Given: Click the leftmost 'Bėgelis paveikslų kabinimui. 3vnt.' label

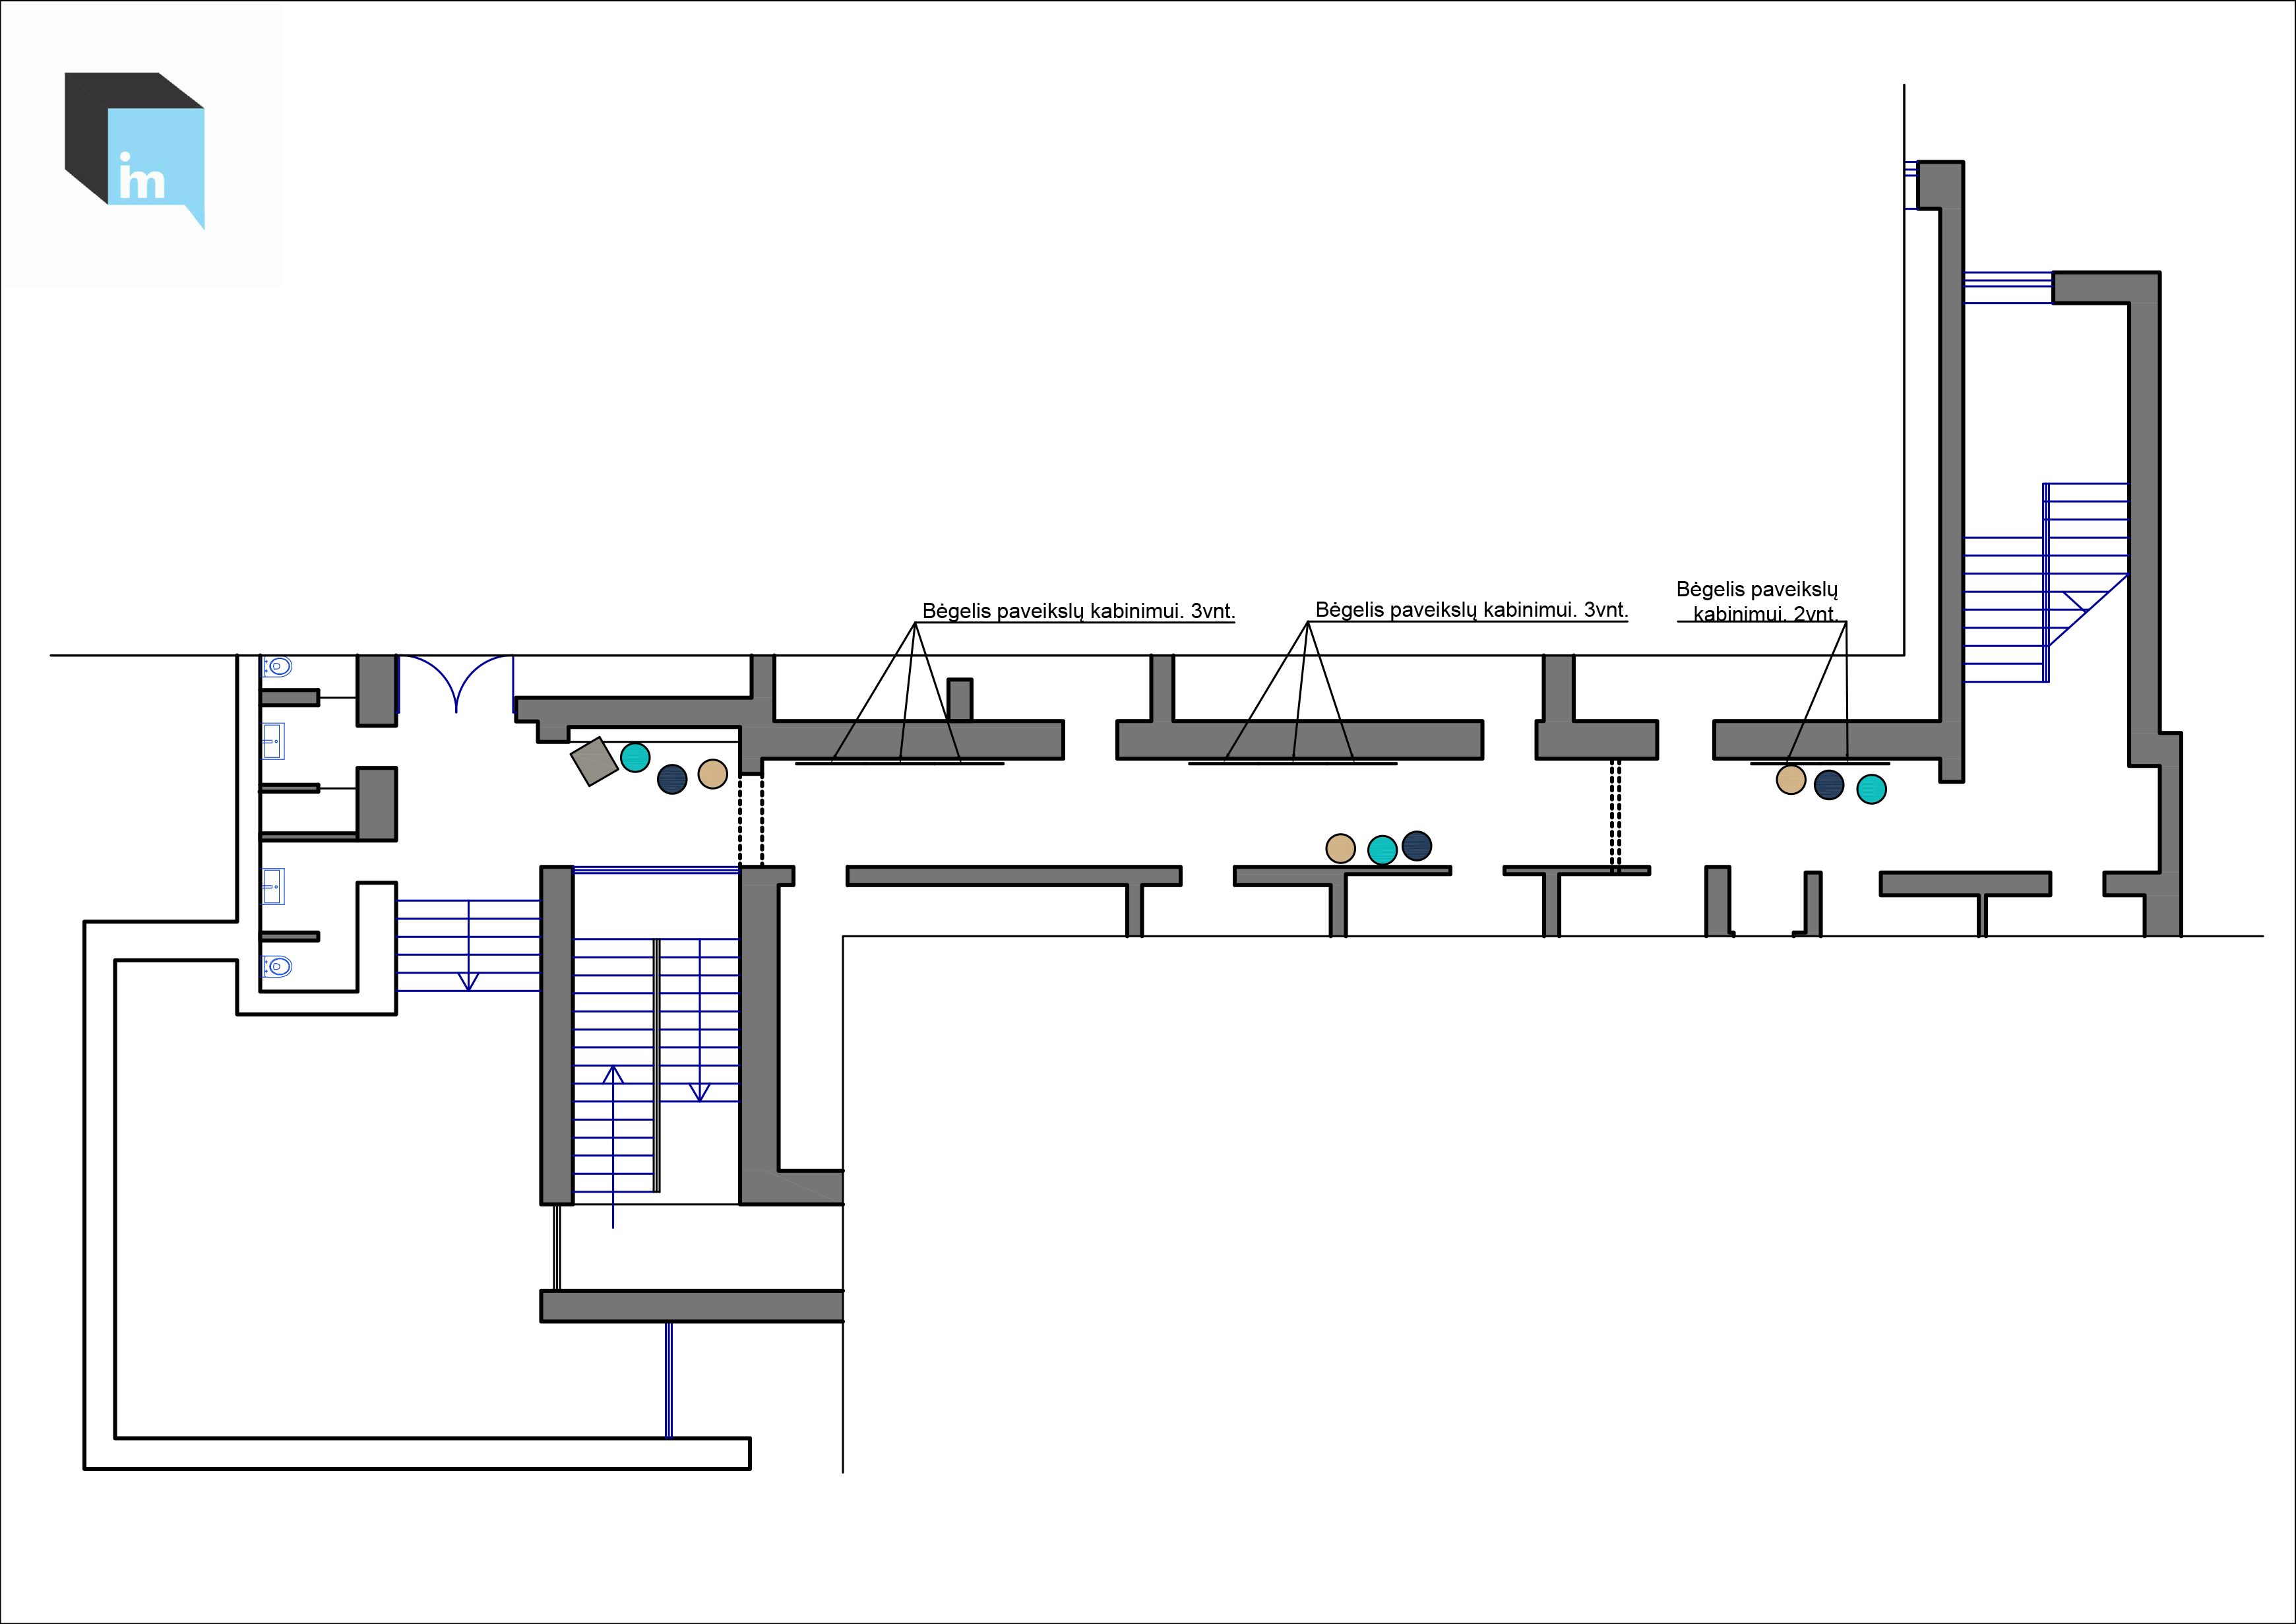Looking at the screenshot, I should tap(1078, 611).
